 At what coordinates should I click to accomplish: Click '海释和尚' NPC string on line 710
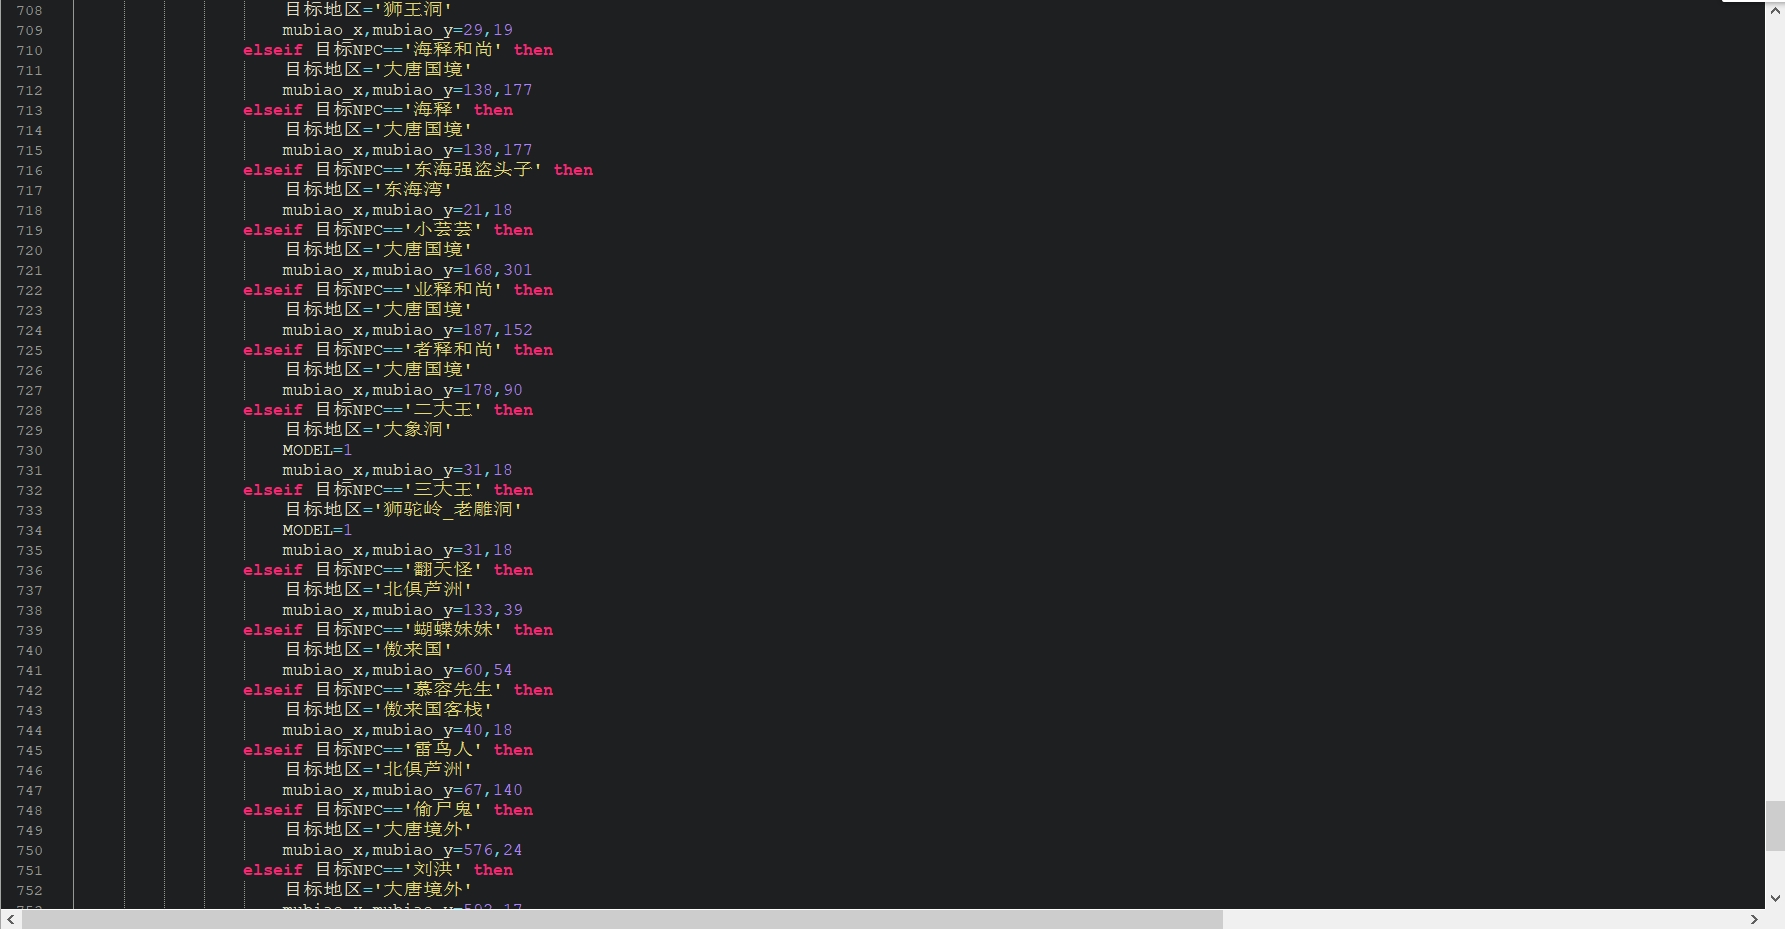click(x=453, y=50)
